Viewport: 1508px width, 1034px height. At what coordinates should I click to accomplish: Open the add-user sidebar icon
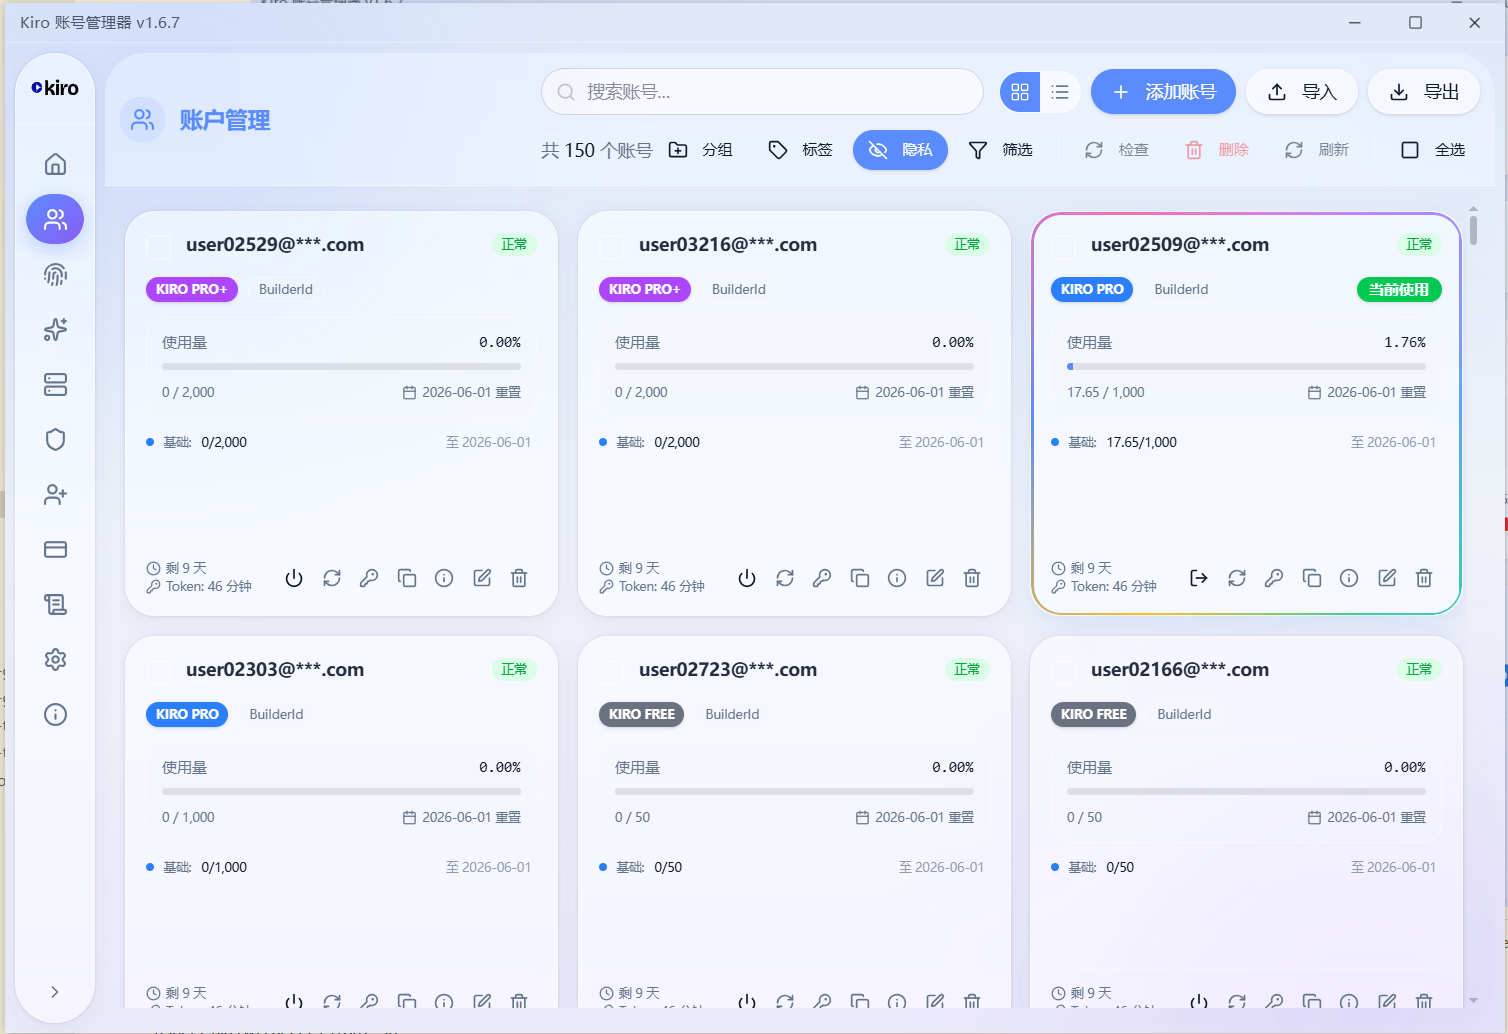[55, 494]
